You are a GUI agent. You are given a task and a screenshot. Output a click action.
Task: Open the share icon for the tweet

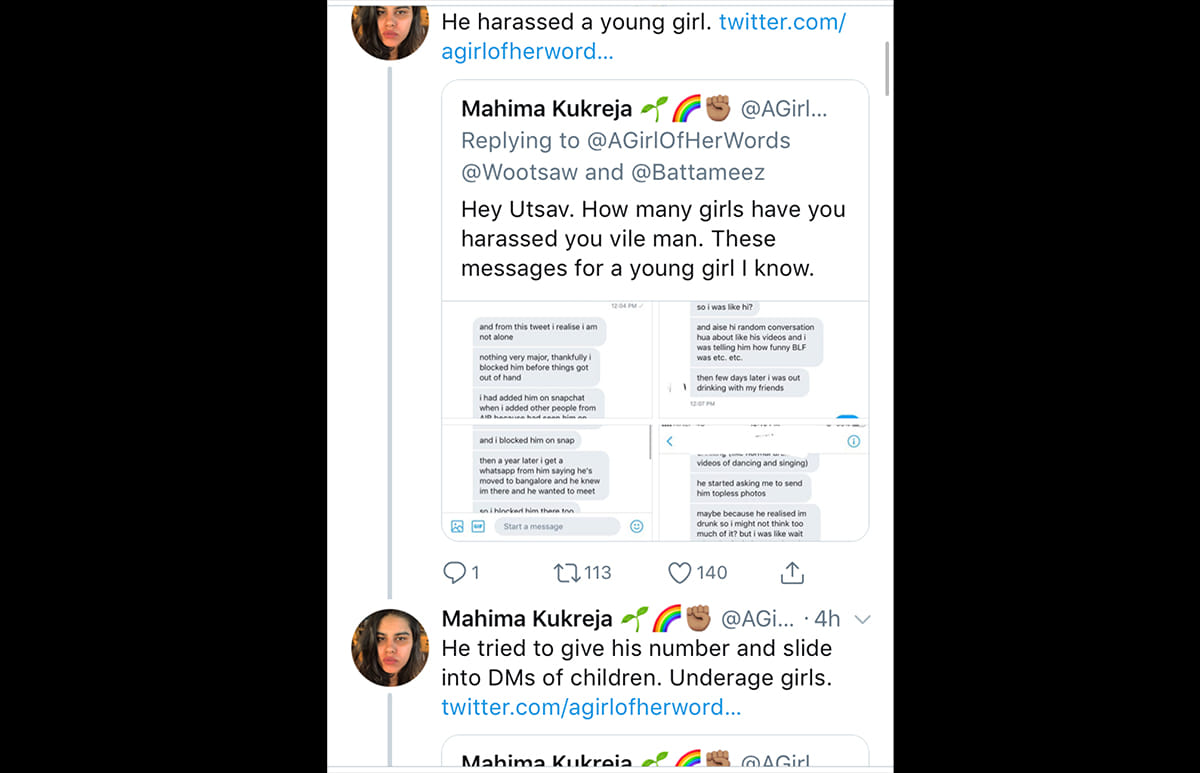point(792,572)
